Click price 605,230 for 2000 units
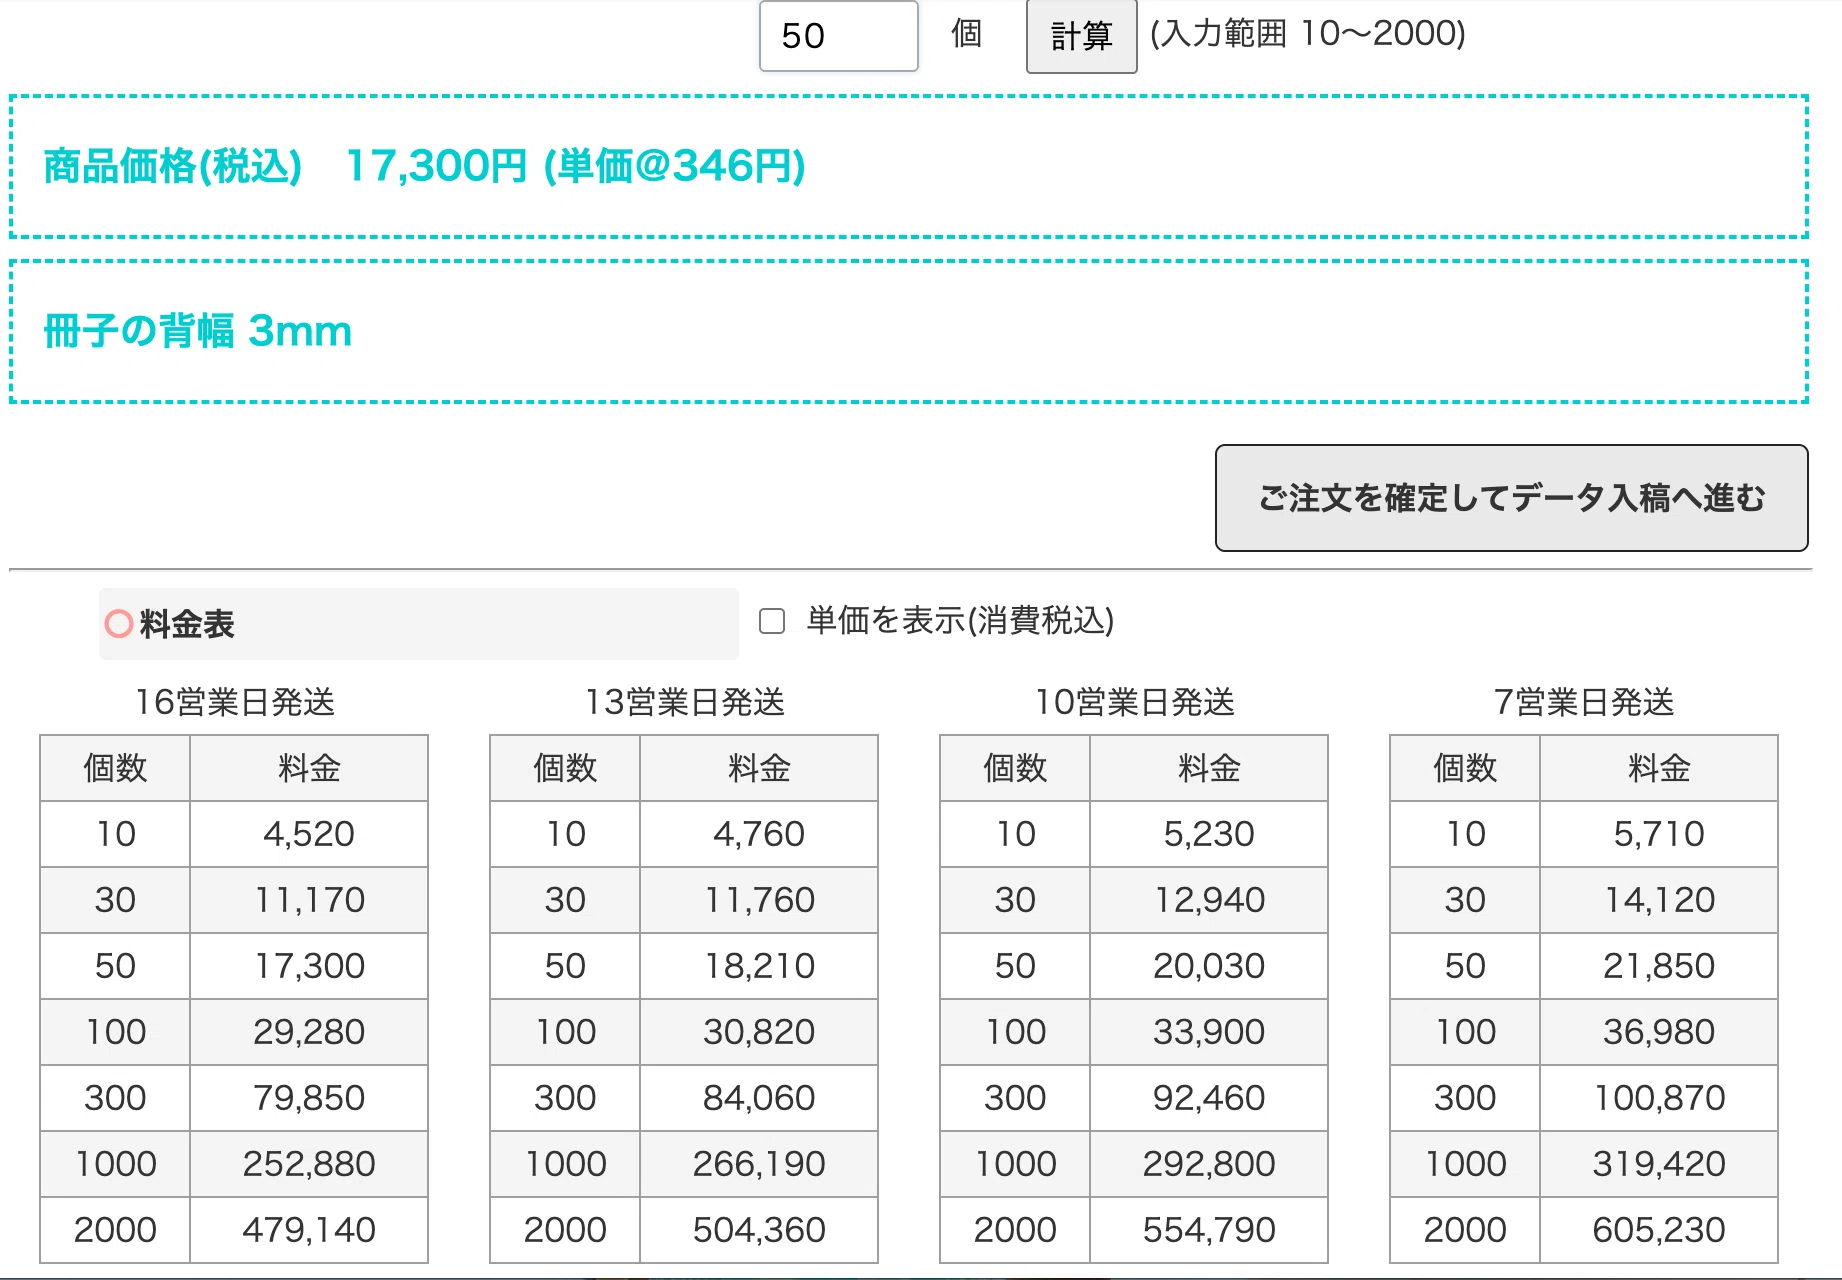1842x1280 pixels. (1659, 1230)
